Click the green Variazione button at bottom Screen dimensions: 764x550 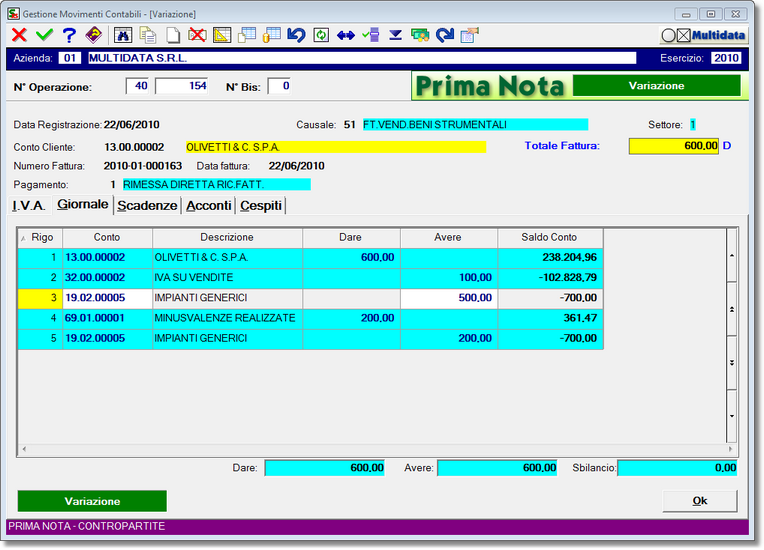(x=92, y=501)
